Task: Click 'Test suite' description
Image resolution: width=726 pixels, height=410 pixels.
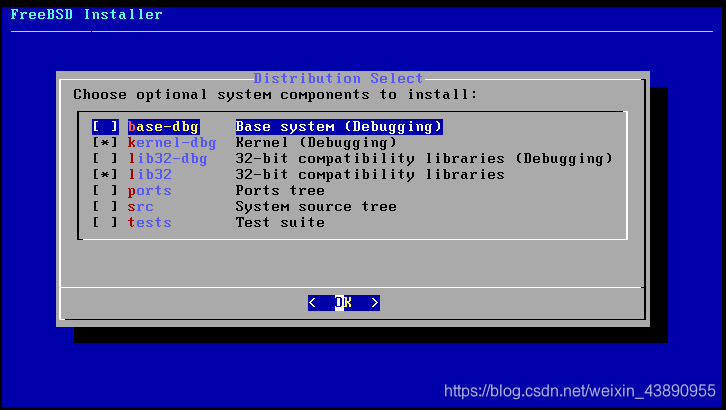Action: coord(280,222)
